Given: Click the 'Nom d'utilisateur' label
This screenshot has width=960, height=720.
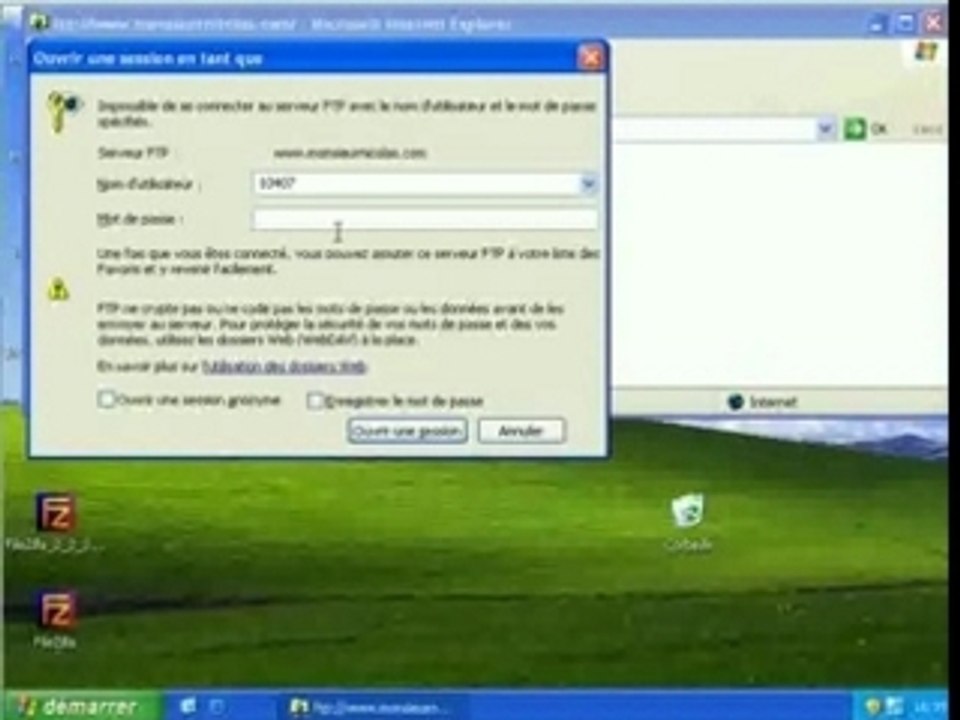Looking at the screenshot, I should 148,184.
